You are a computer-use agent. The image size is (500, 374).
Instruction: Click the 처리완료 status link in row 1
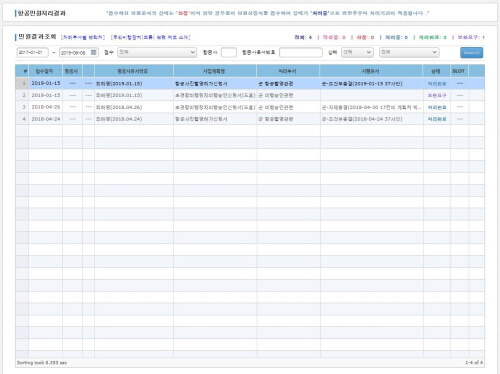coord(437,83)
